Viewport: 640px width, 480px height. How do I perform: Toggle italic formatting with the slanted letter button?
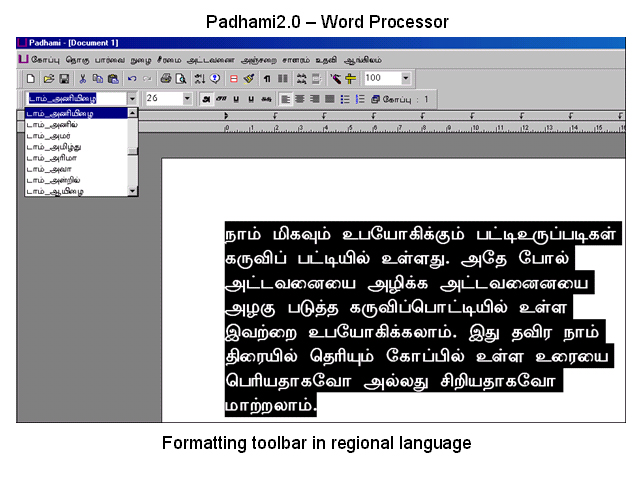pos(222,99)
